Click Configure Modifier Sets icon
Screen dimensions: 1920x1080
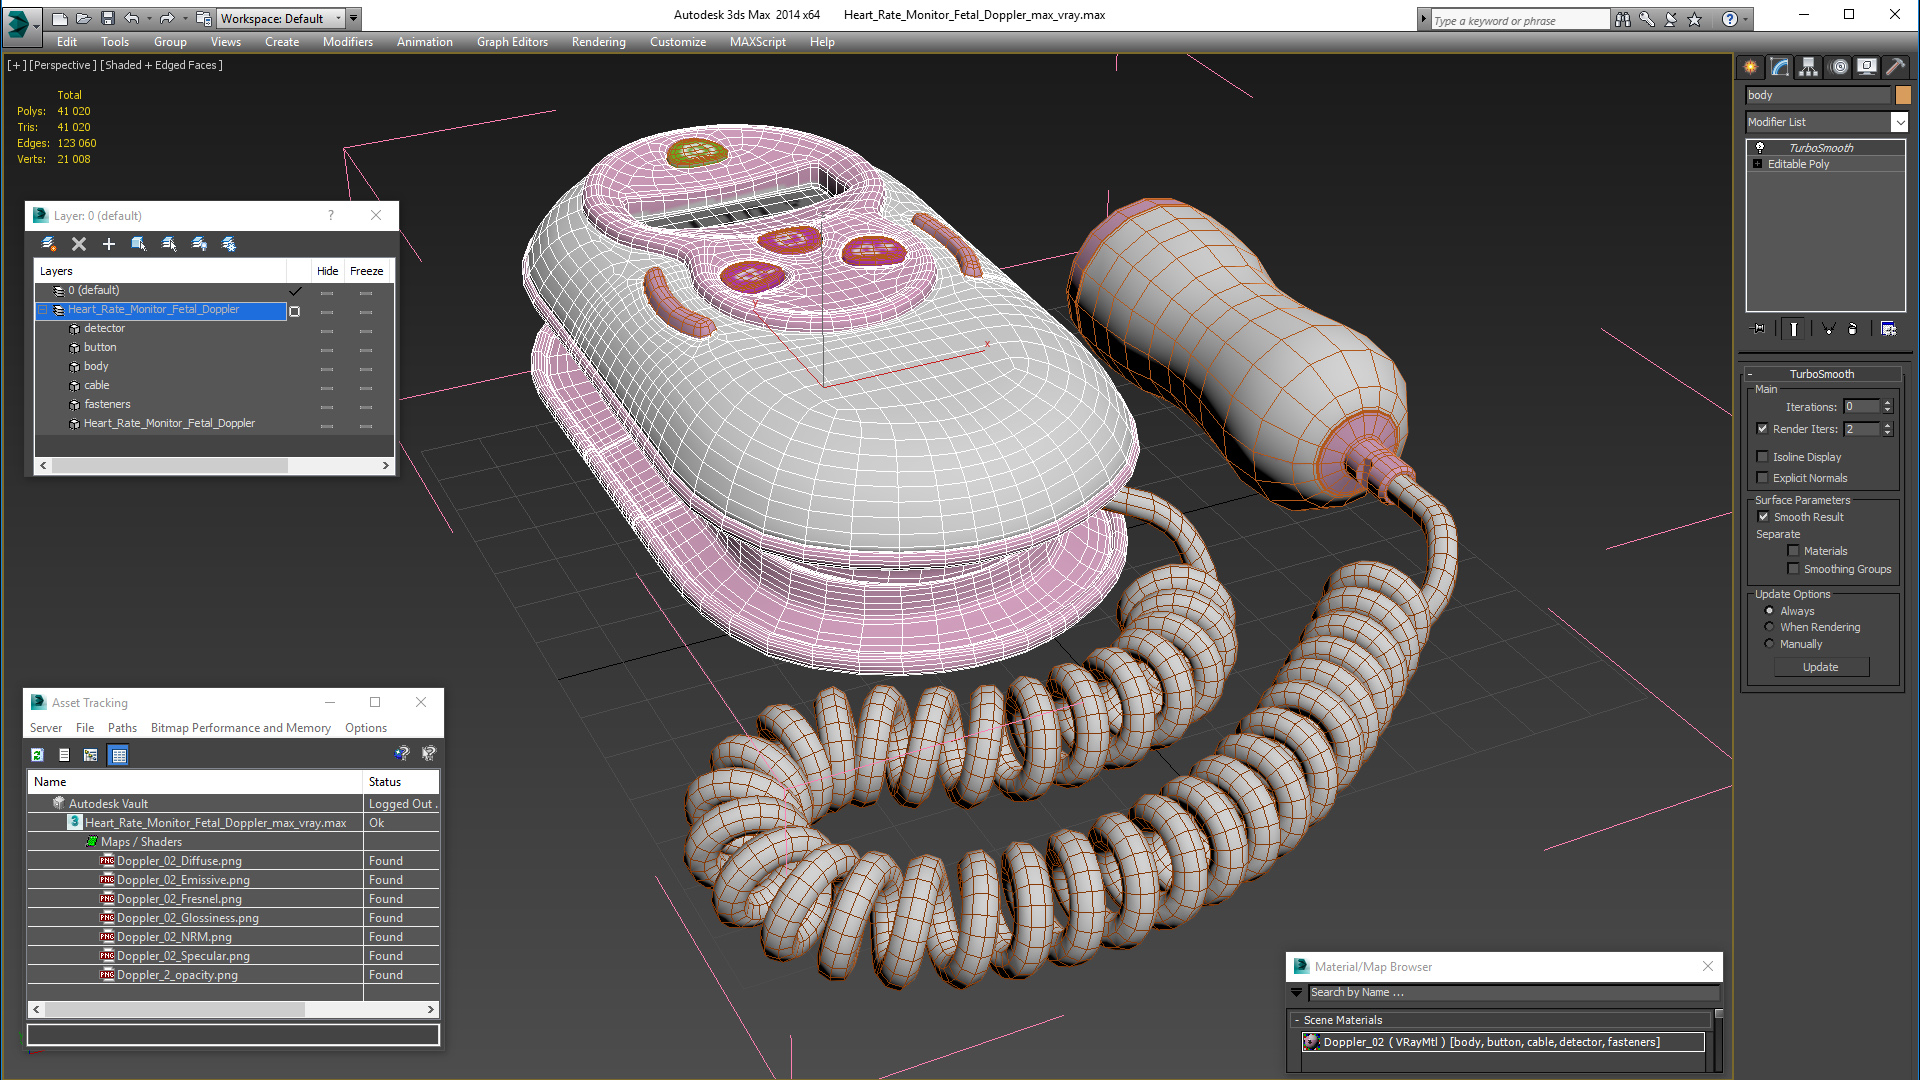pyautogui.click(x=1888, y=329)
